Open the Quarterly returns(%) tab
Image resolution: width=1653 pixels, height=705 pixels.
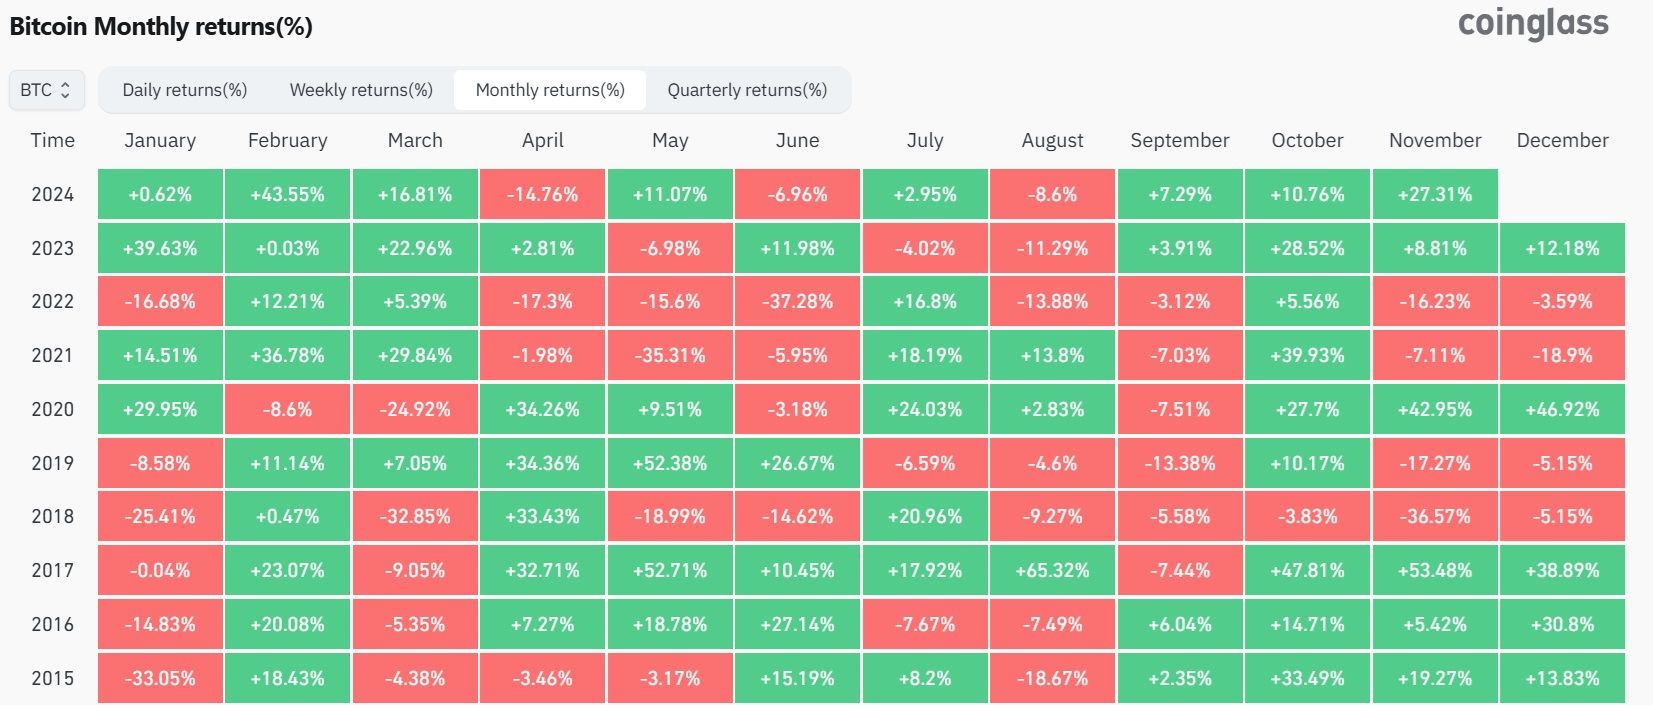coord(747,90)
